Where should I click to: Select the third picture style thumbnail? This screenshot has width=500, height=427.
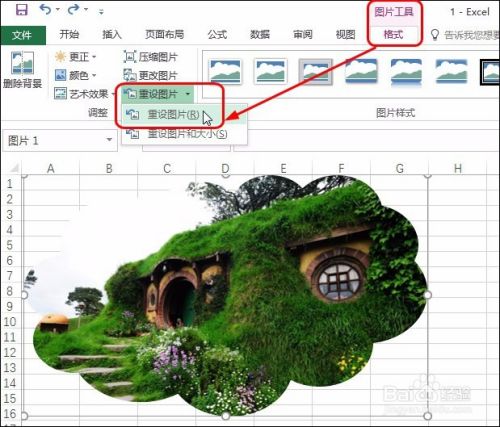316,71
